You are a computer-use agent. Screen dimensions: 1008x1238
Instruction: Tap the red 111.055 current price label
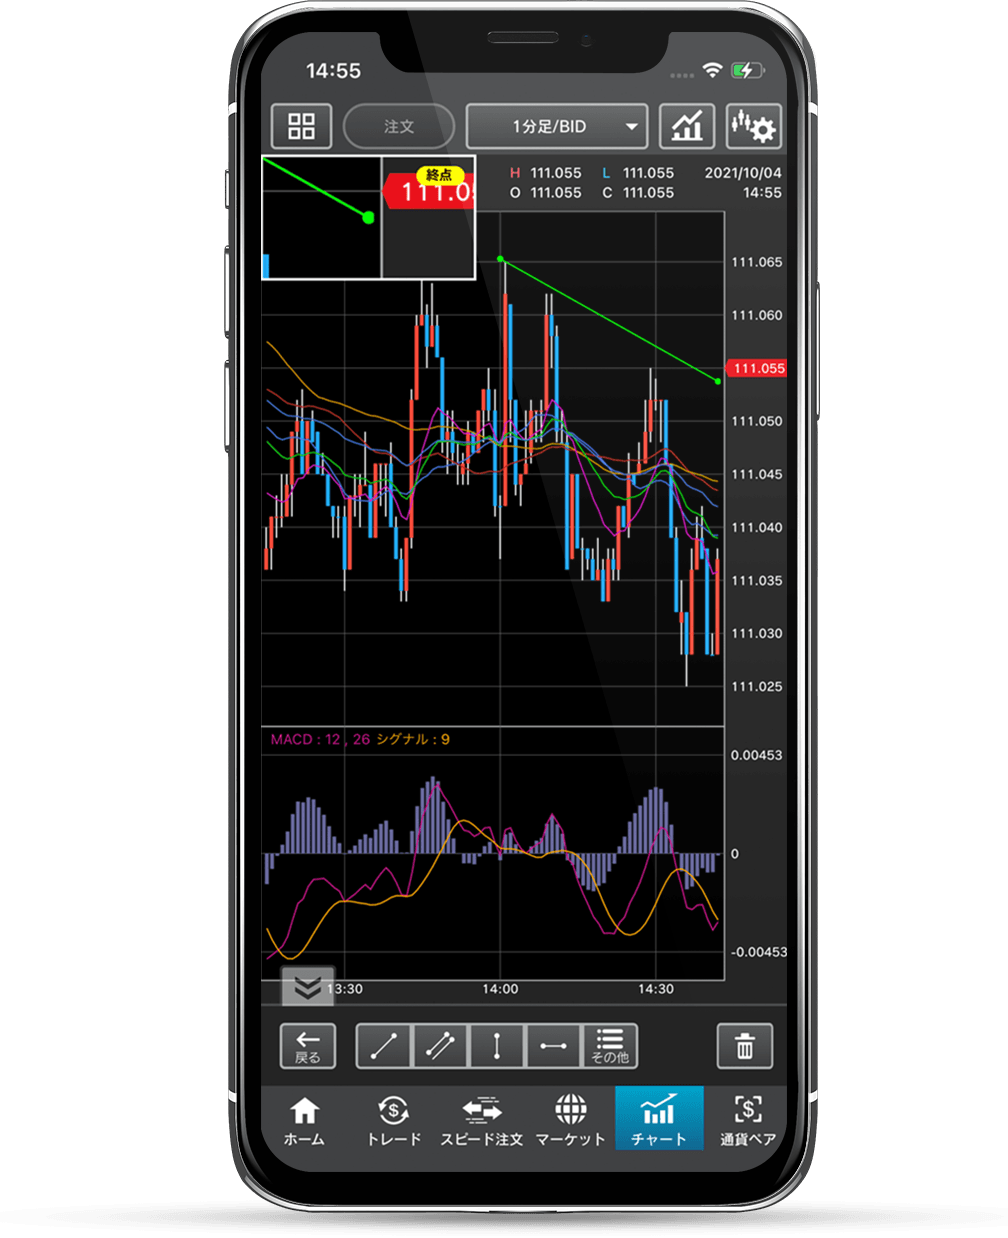coord(757,368)
